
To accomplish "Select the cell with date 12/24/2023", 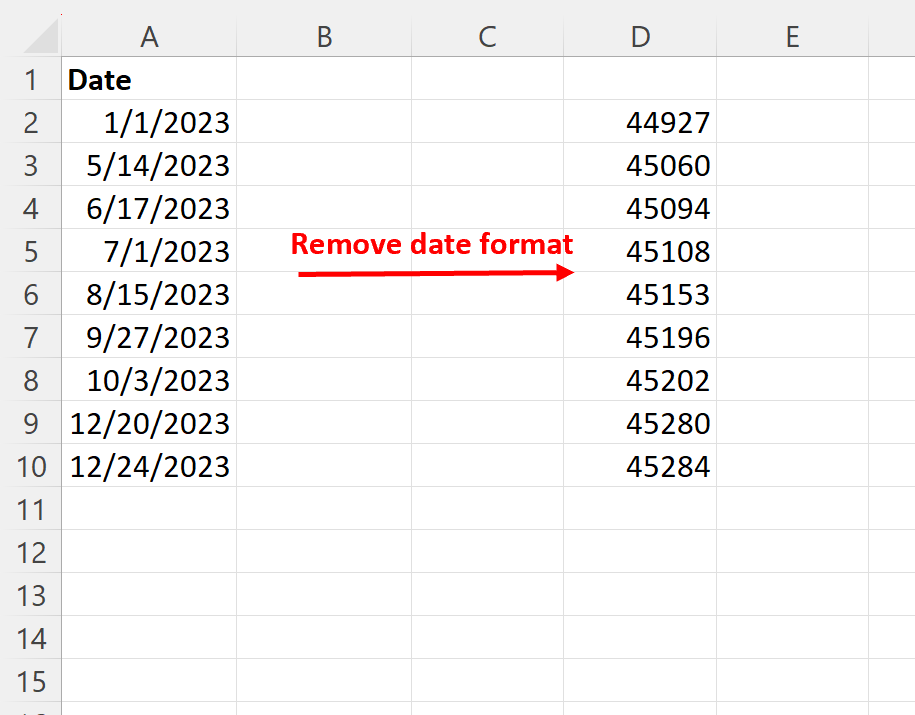I will point(149,466).
